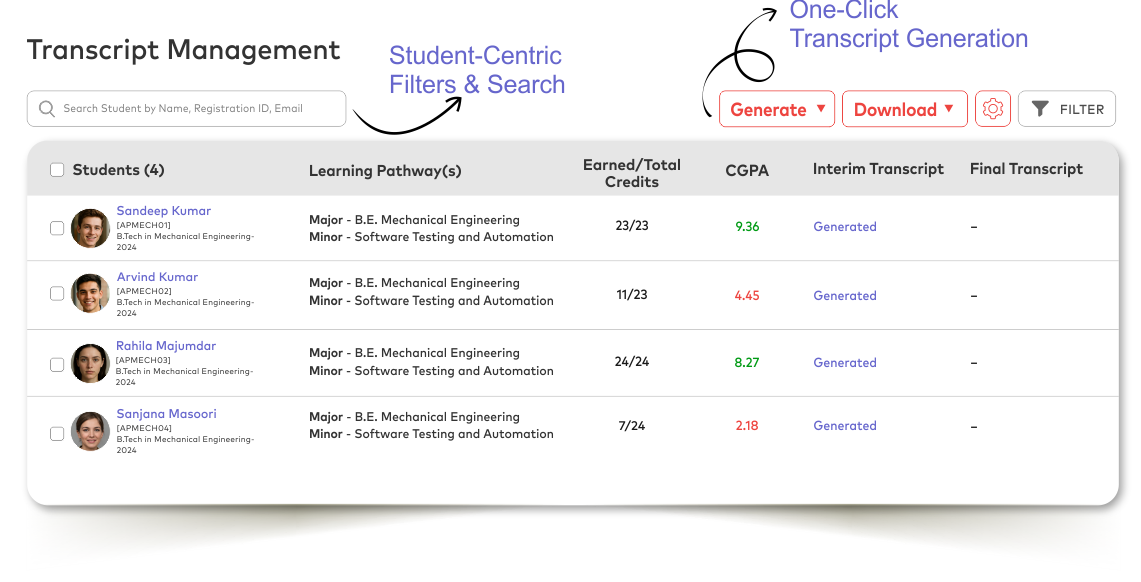The image size is (1141, 582).
Task: Tick the checkbox beside Arvind Kumar
Action: (x=57, y=294)
